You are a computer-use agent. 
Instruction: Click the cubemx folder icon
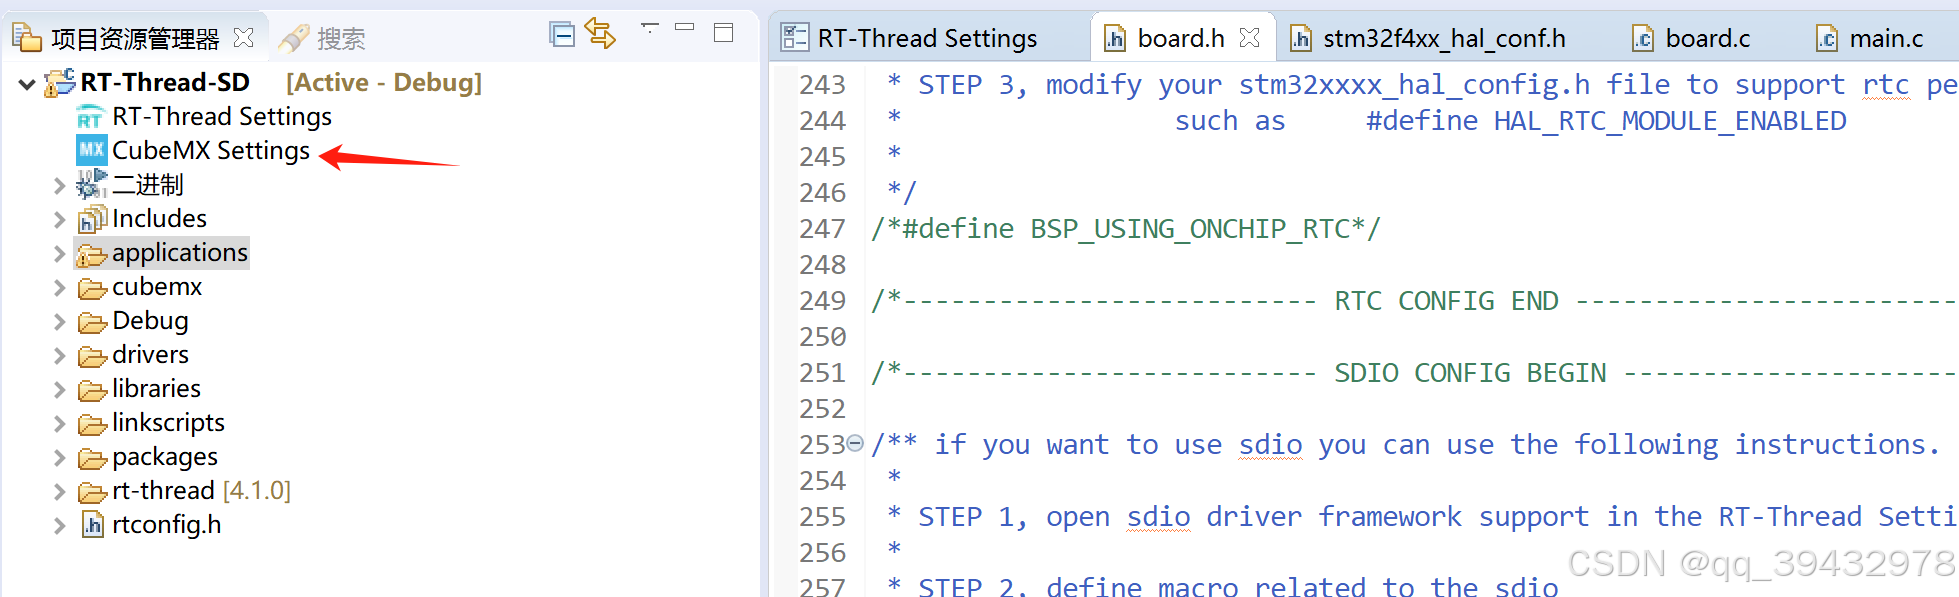[x=92, y=289]
